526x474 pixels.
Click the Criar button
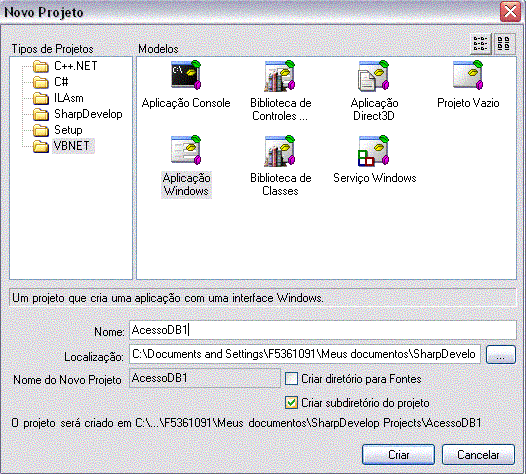(x=398, y=455)
